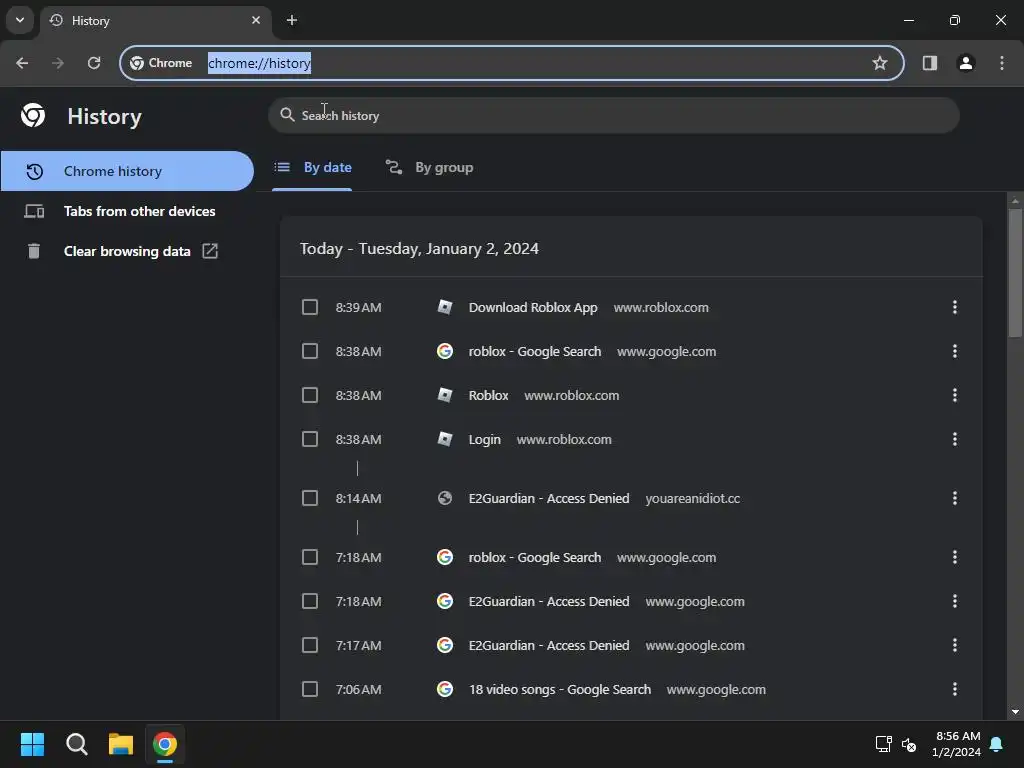
Task: Click the clock icon on the History tab
Action: click(56, 20)
